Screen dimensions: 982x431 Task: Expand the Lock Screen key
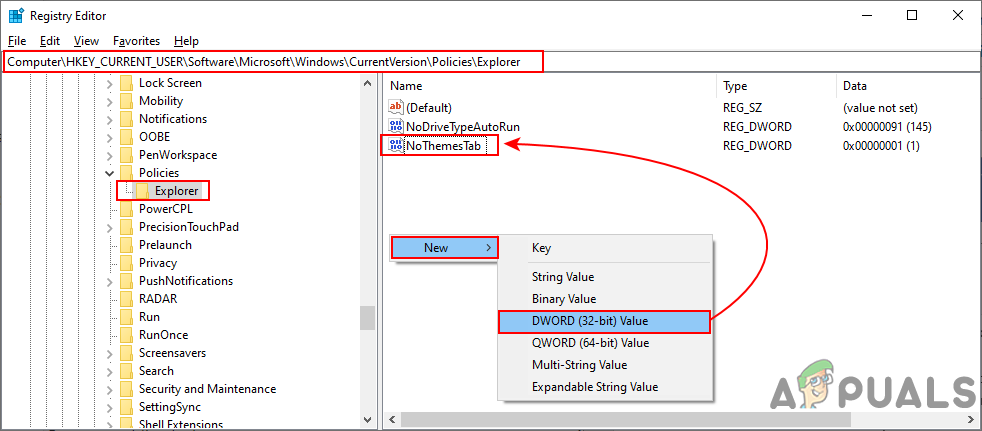[x=110, y=83]
